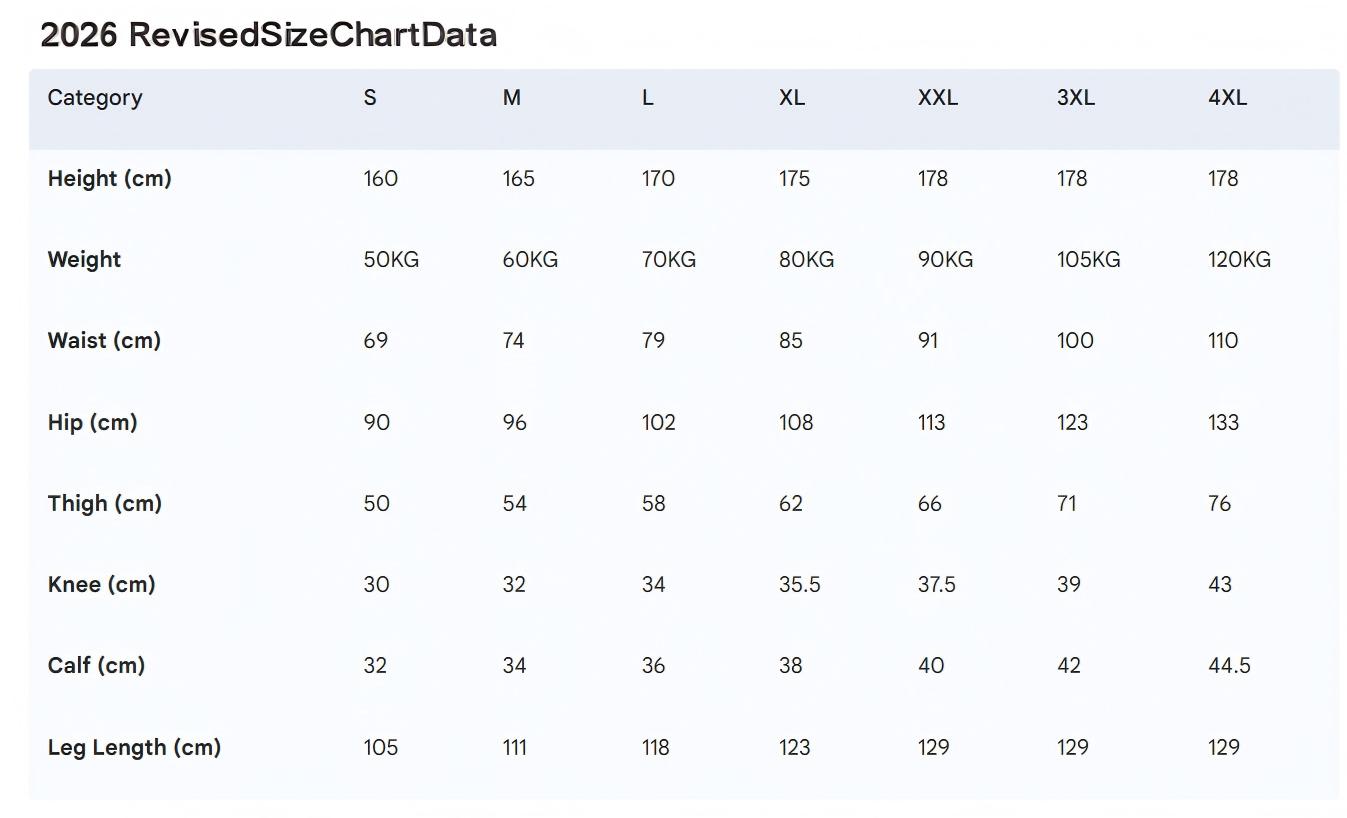Select the Hip (cm) row label
Viewport: 1347px width, 818px height.
click(92, 422)
